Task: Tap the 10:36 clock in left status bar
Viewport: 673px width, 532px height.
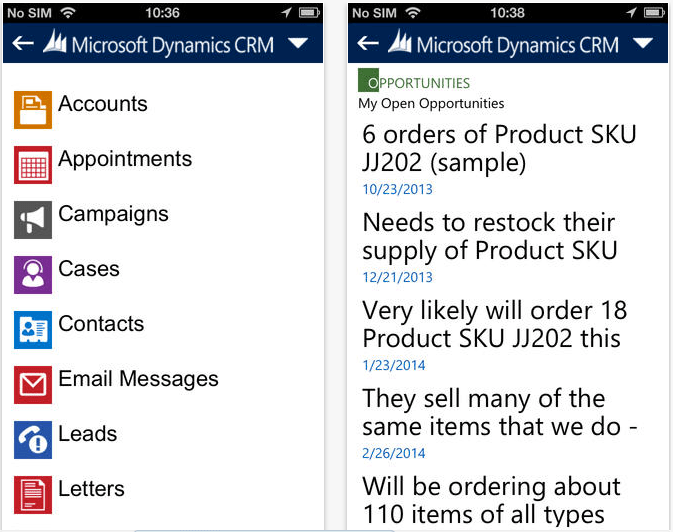Action: [162, 13]
